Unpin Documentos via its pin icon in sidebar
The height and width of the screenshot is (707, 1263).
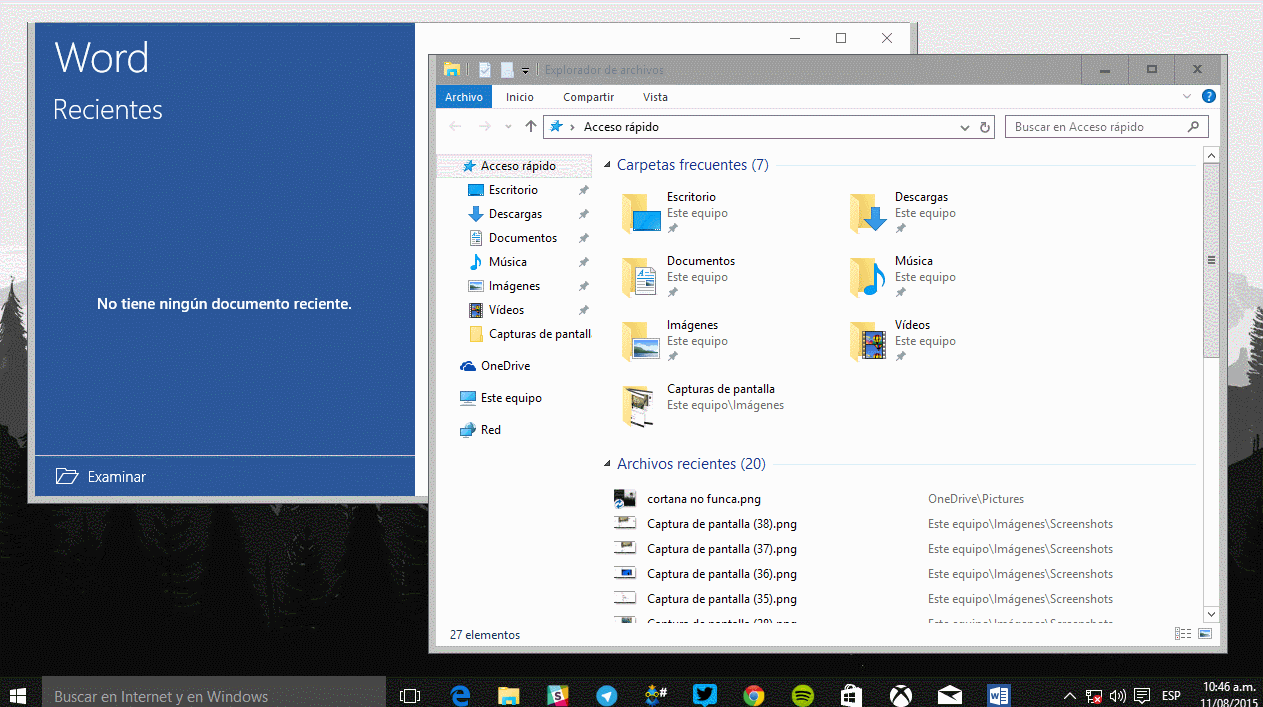[x=584, y=238]
